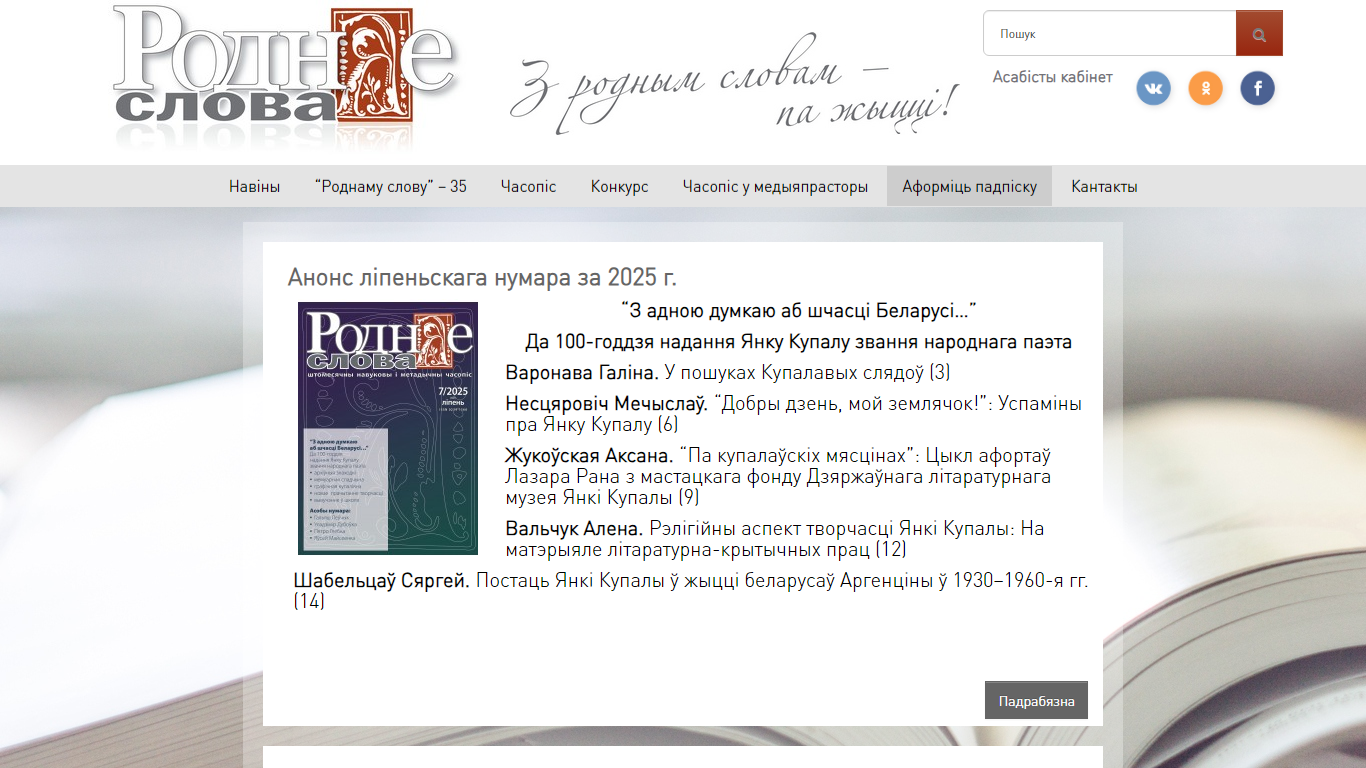
Task: Click the author name Варонава Галіна
Action: click(x=582, y=373)
